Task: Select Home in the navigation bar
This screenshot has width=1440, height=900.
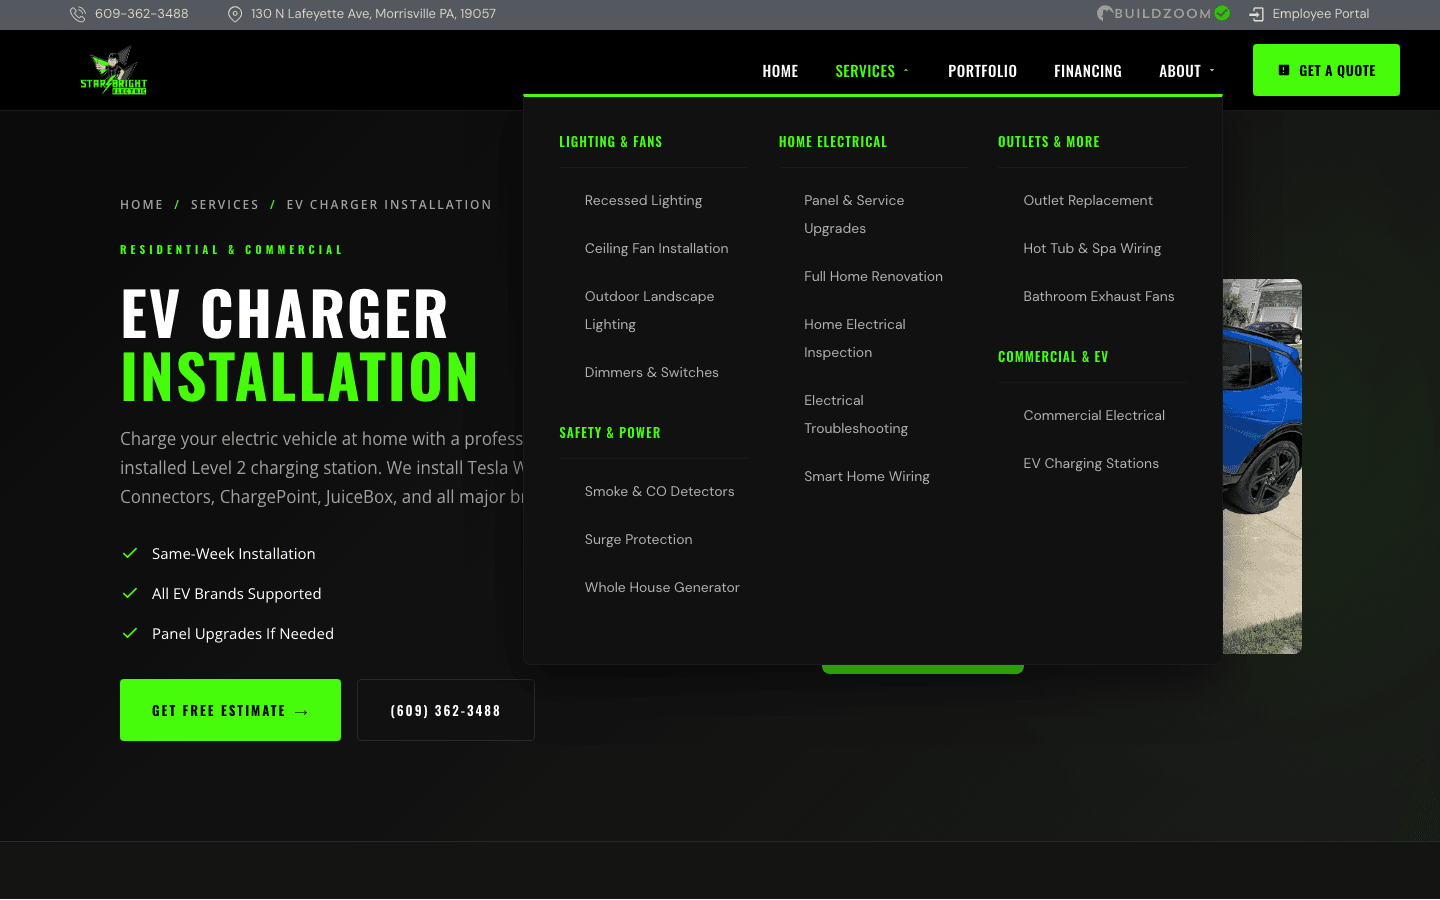Action: [780, 70]
